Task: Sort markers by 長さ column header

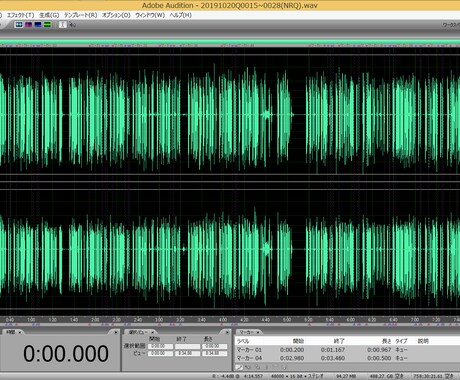Action: click(386, 341)
